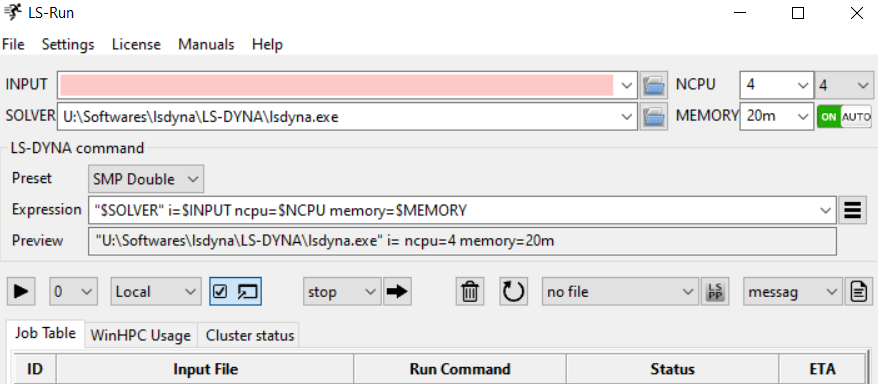Browse for SOLVER executable folder icon
Screen dimensions: 878x384
653,116
